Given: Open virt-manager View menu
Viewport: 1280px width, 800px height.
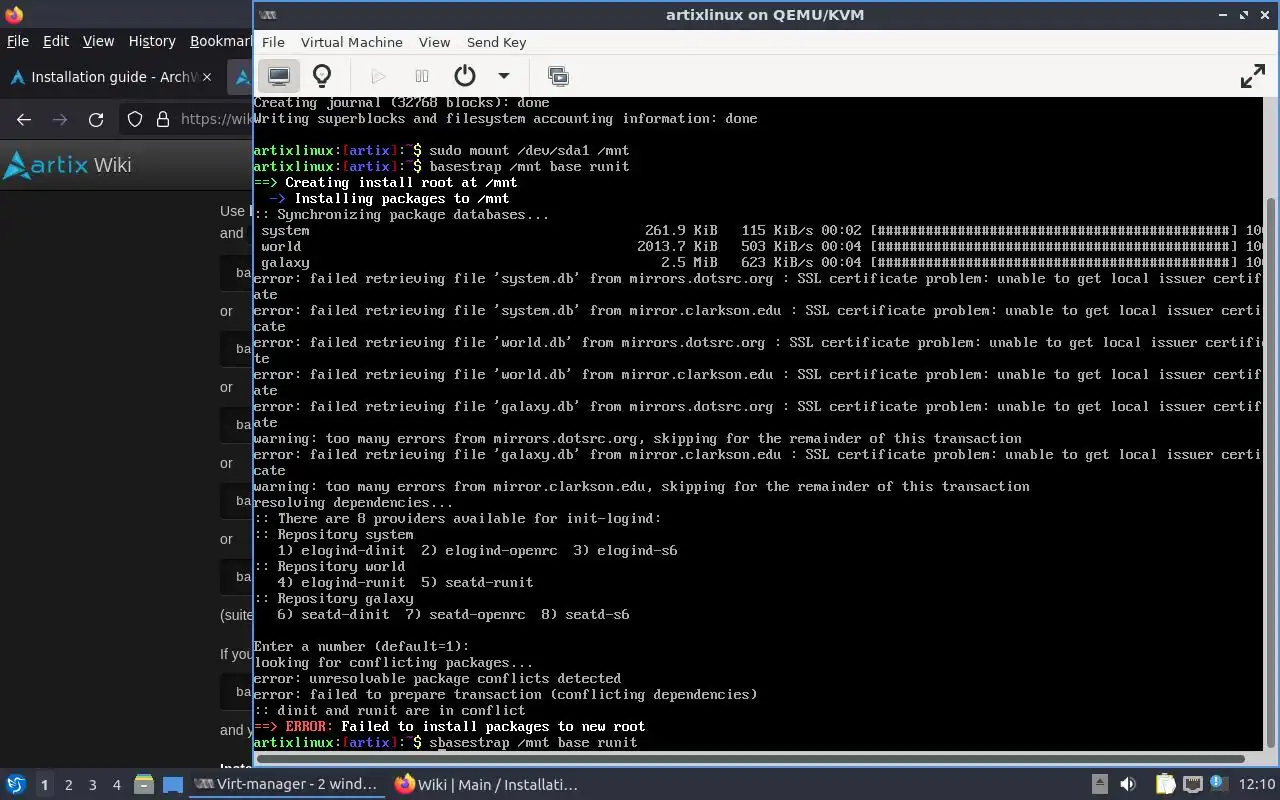Looking at the screenshot, I should pos(434,42).
